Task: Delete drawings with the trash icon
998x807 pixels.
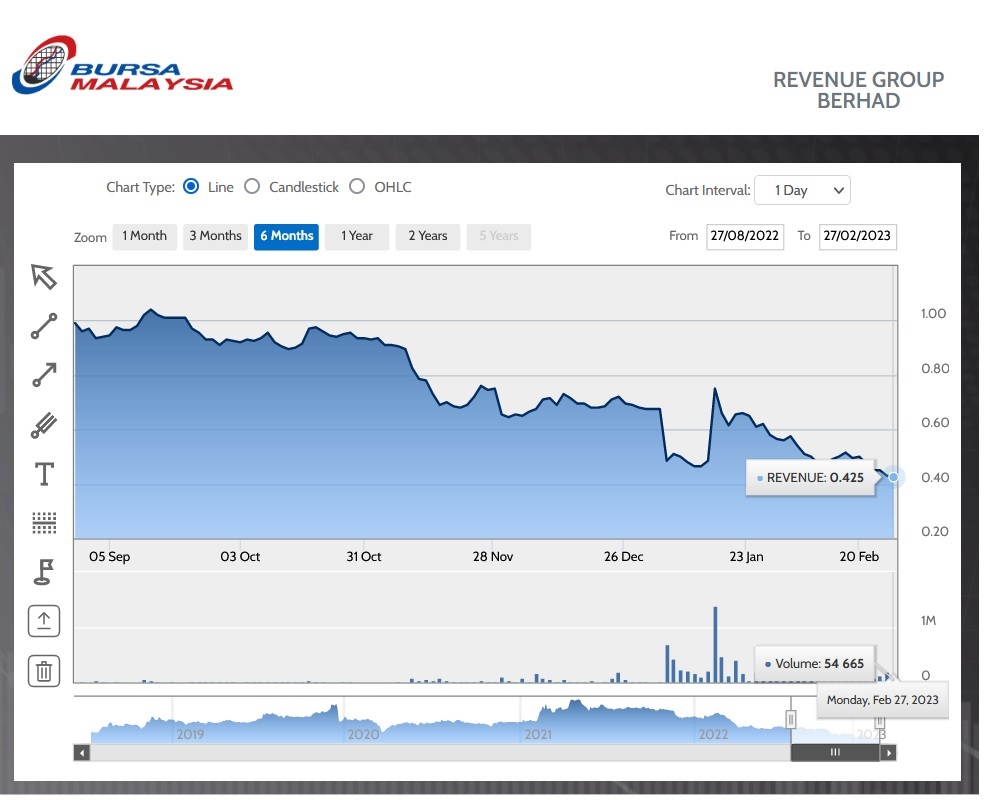Action: [44, 671]
